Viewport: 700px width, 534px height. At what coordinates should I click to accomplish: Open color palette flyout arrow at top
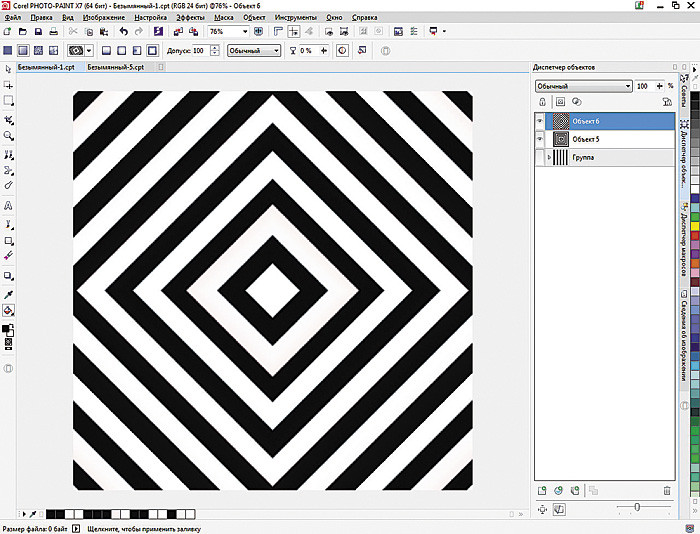(x=695, y=70)
